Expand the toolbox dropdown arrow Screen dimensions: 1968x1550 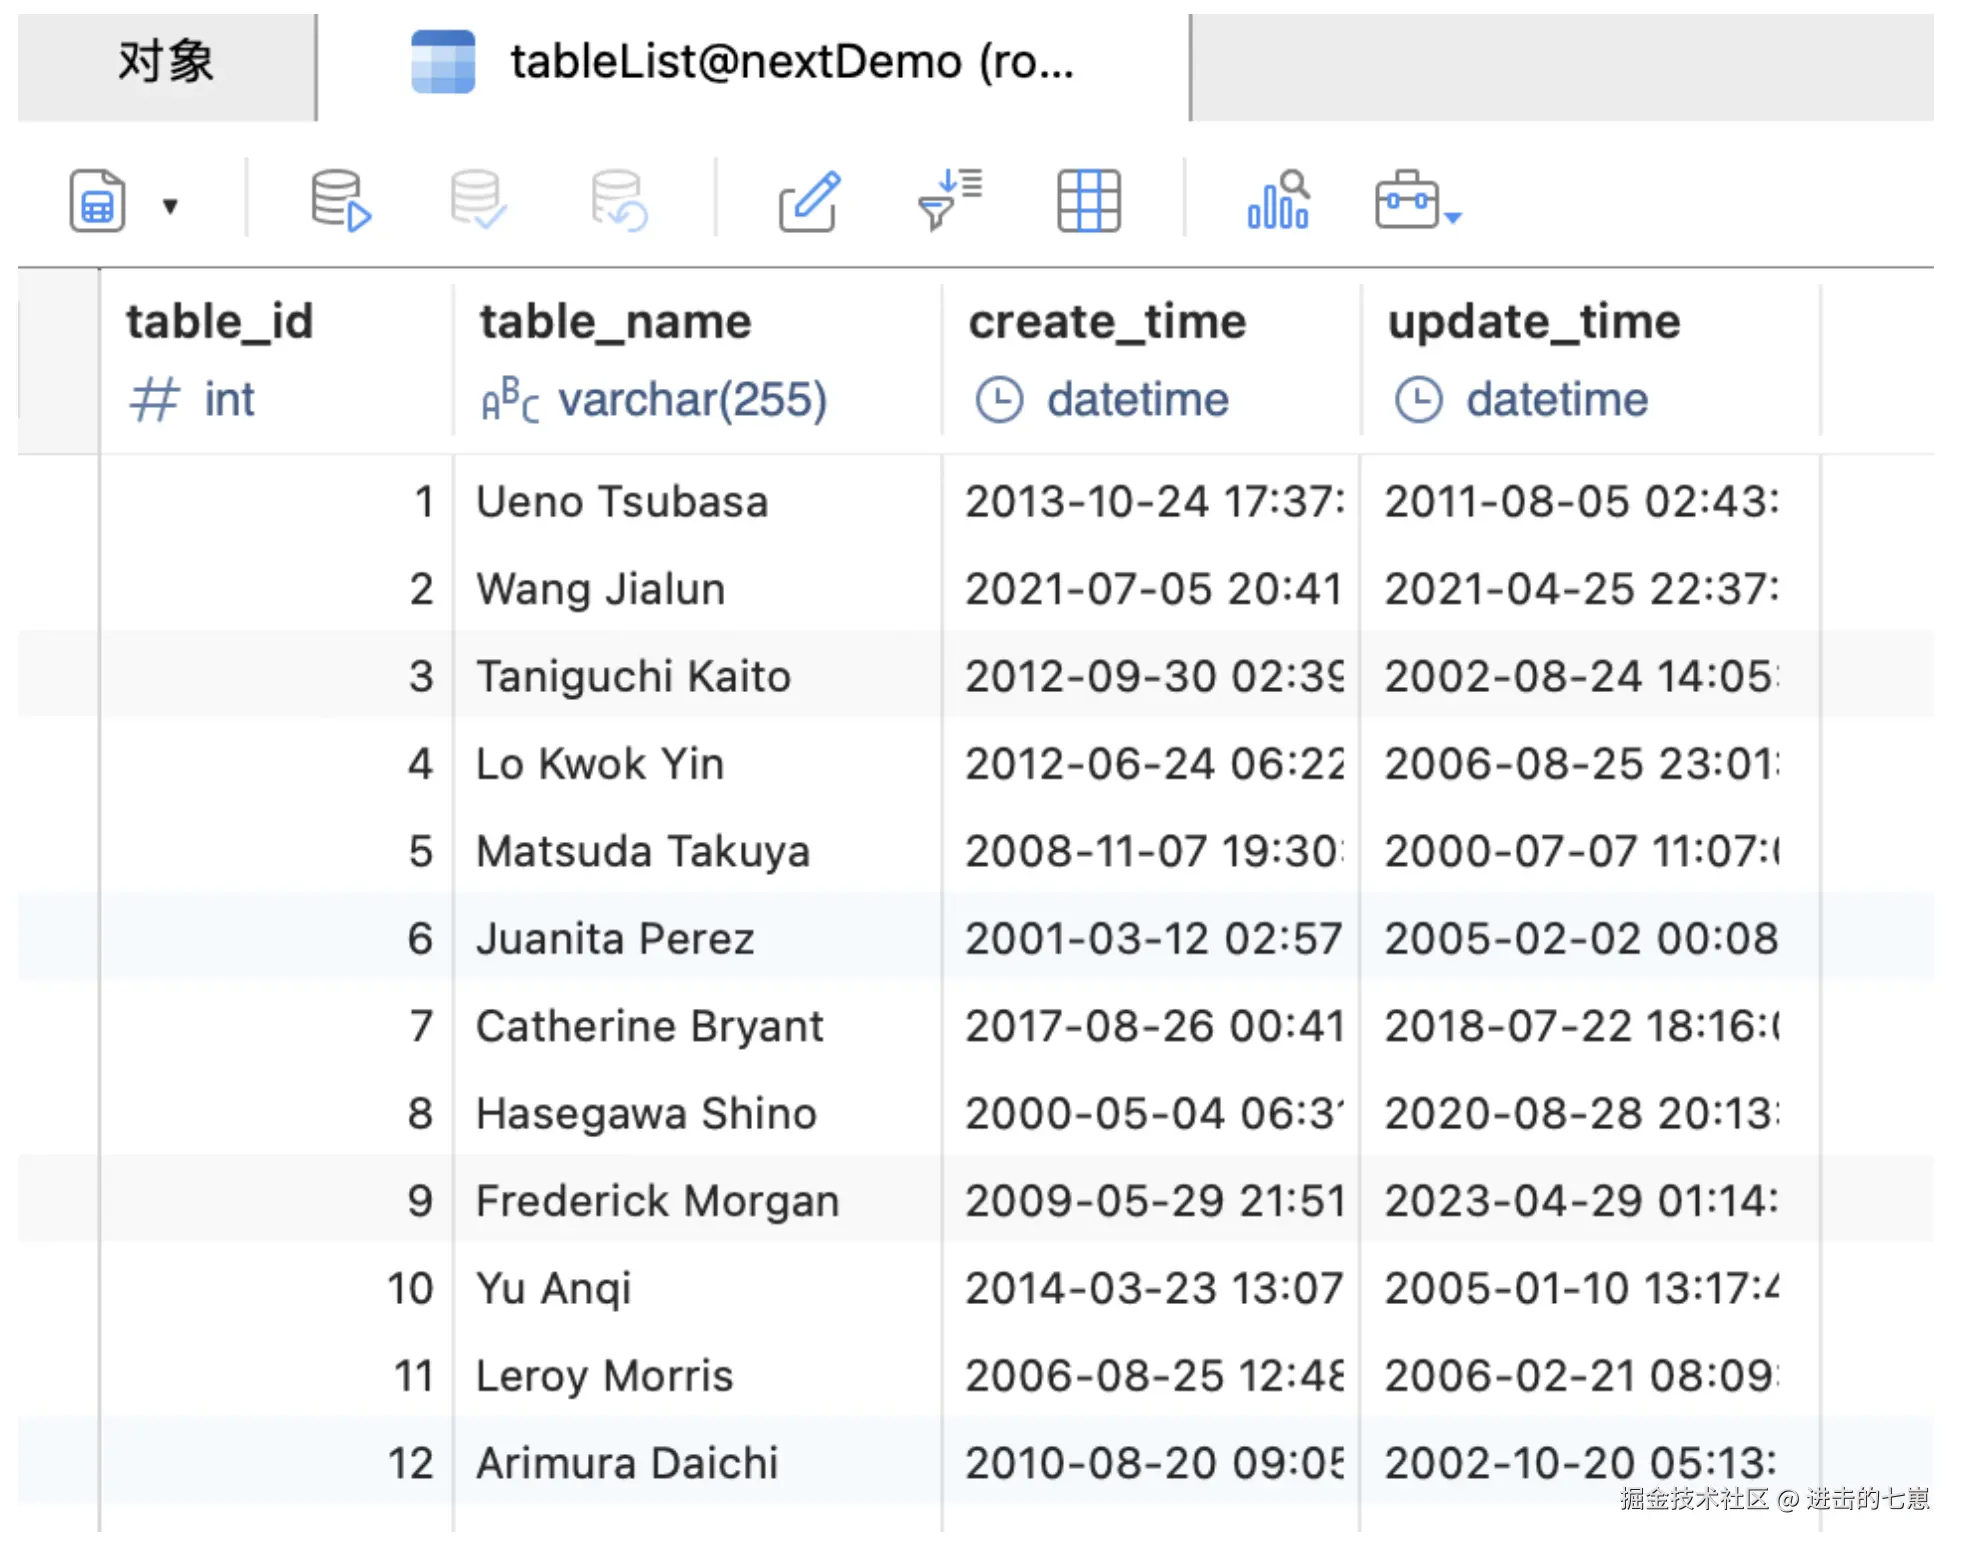point(1453,216)
